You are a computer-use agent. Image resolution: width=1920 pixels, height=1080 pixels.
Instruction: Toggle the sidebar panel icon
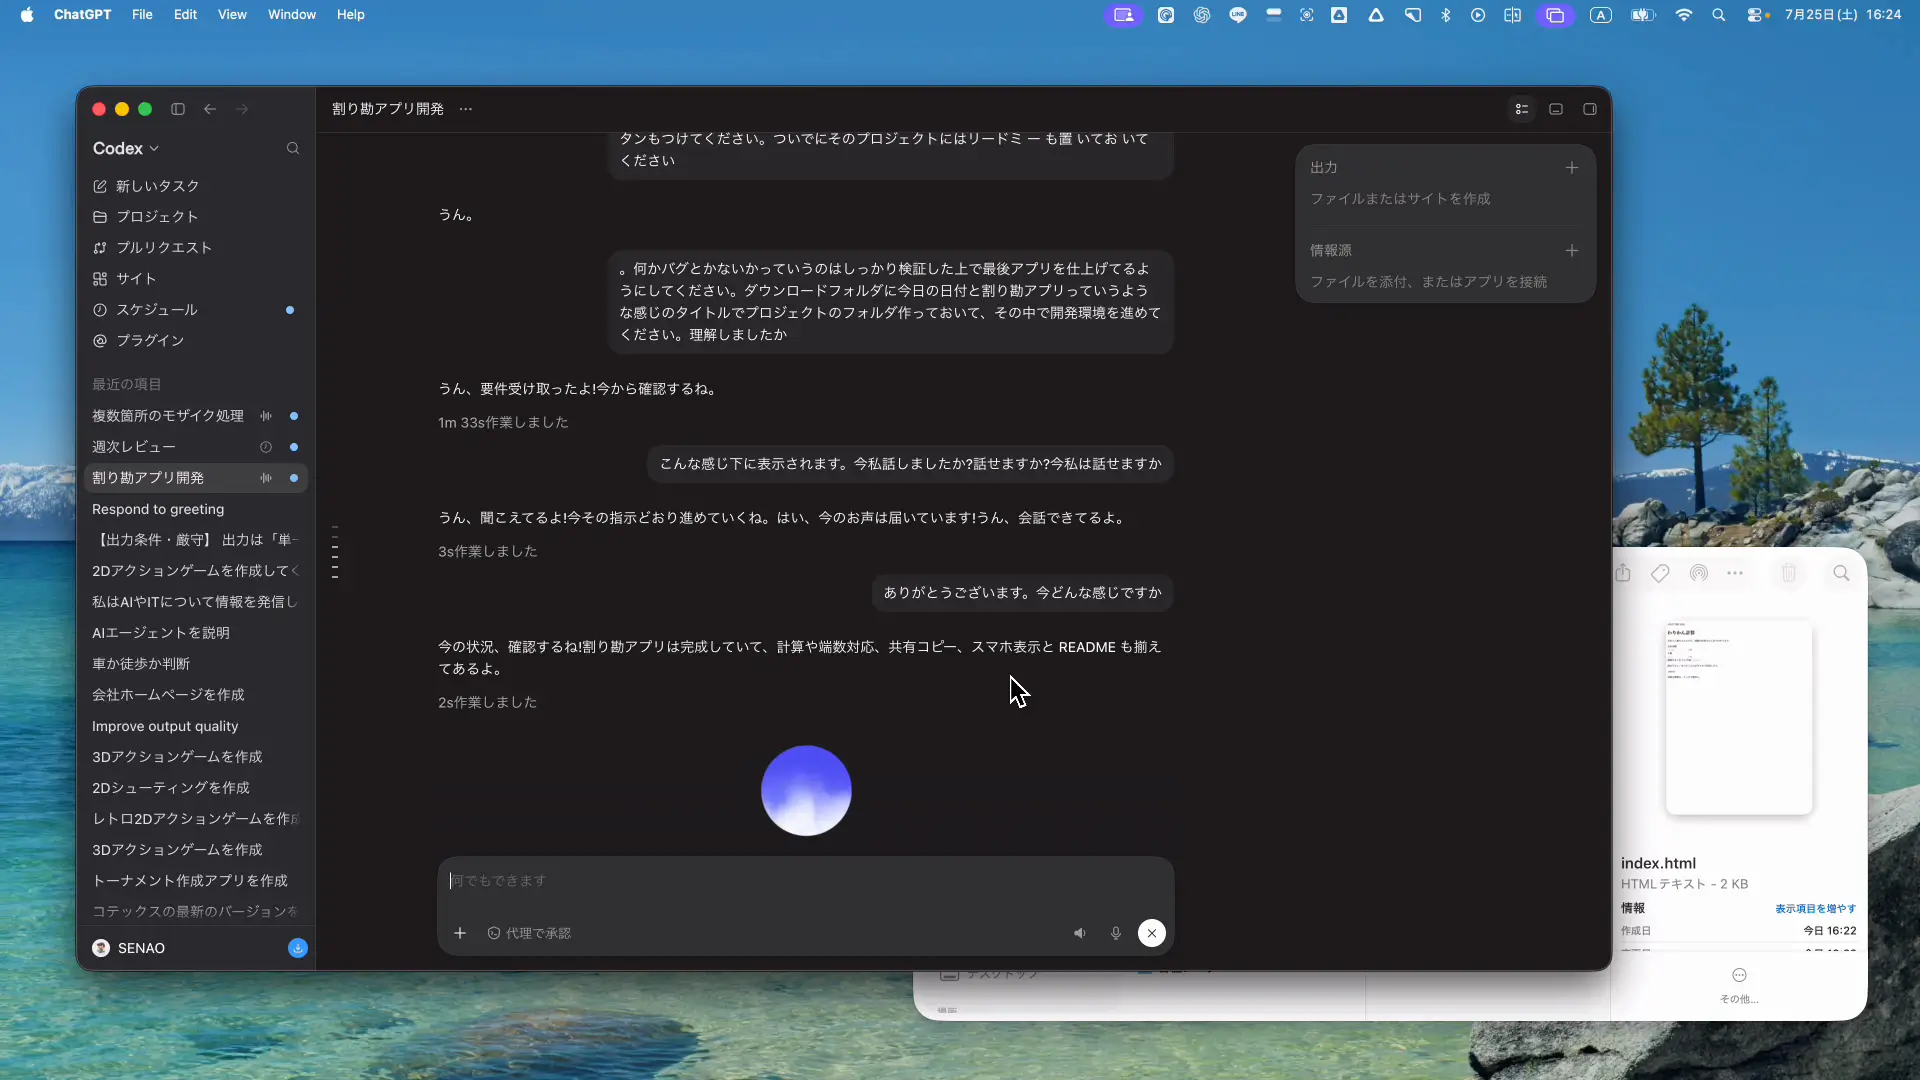178,109
